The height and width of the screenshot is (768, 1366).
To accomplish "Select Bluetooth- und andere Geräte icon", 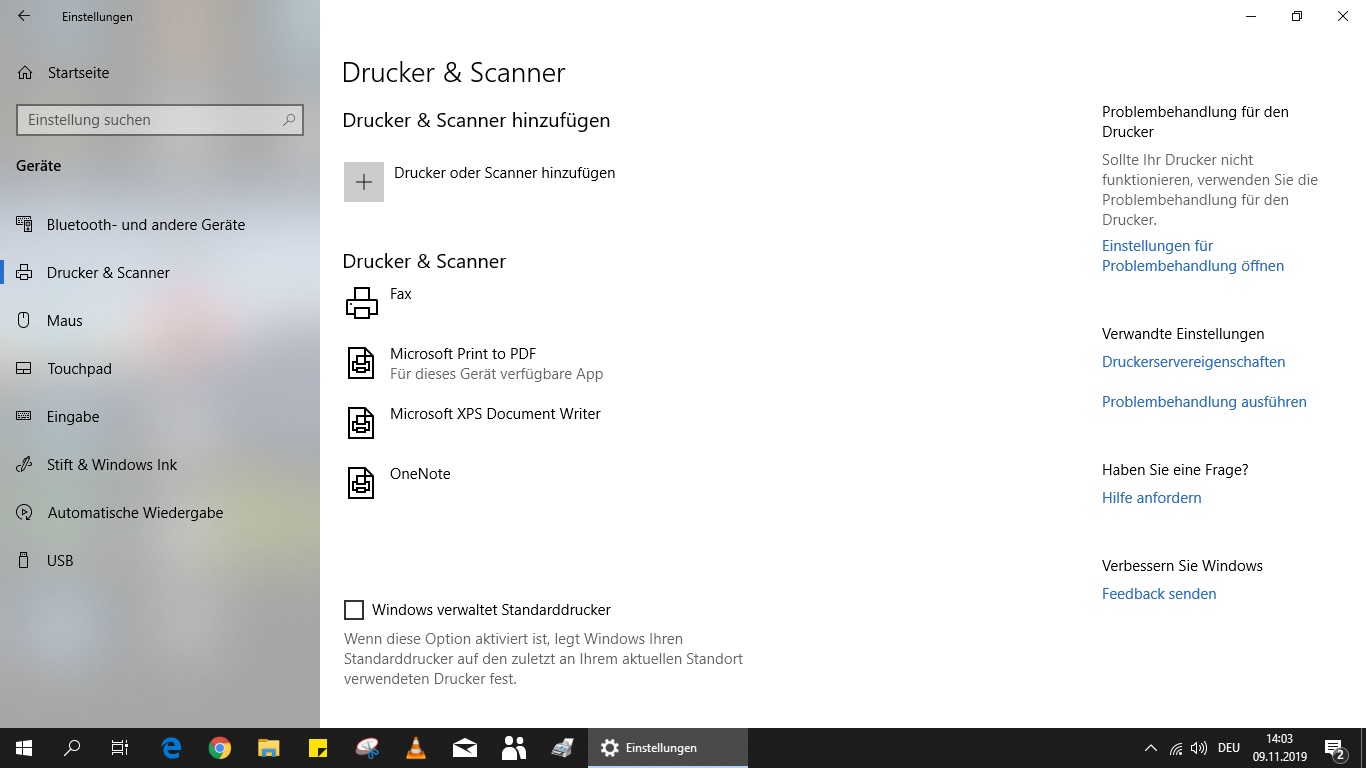I will 25,225.
